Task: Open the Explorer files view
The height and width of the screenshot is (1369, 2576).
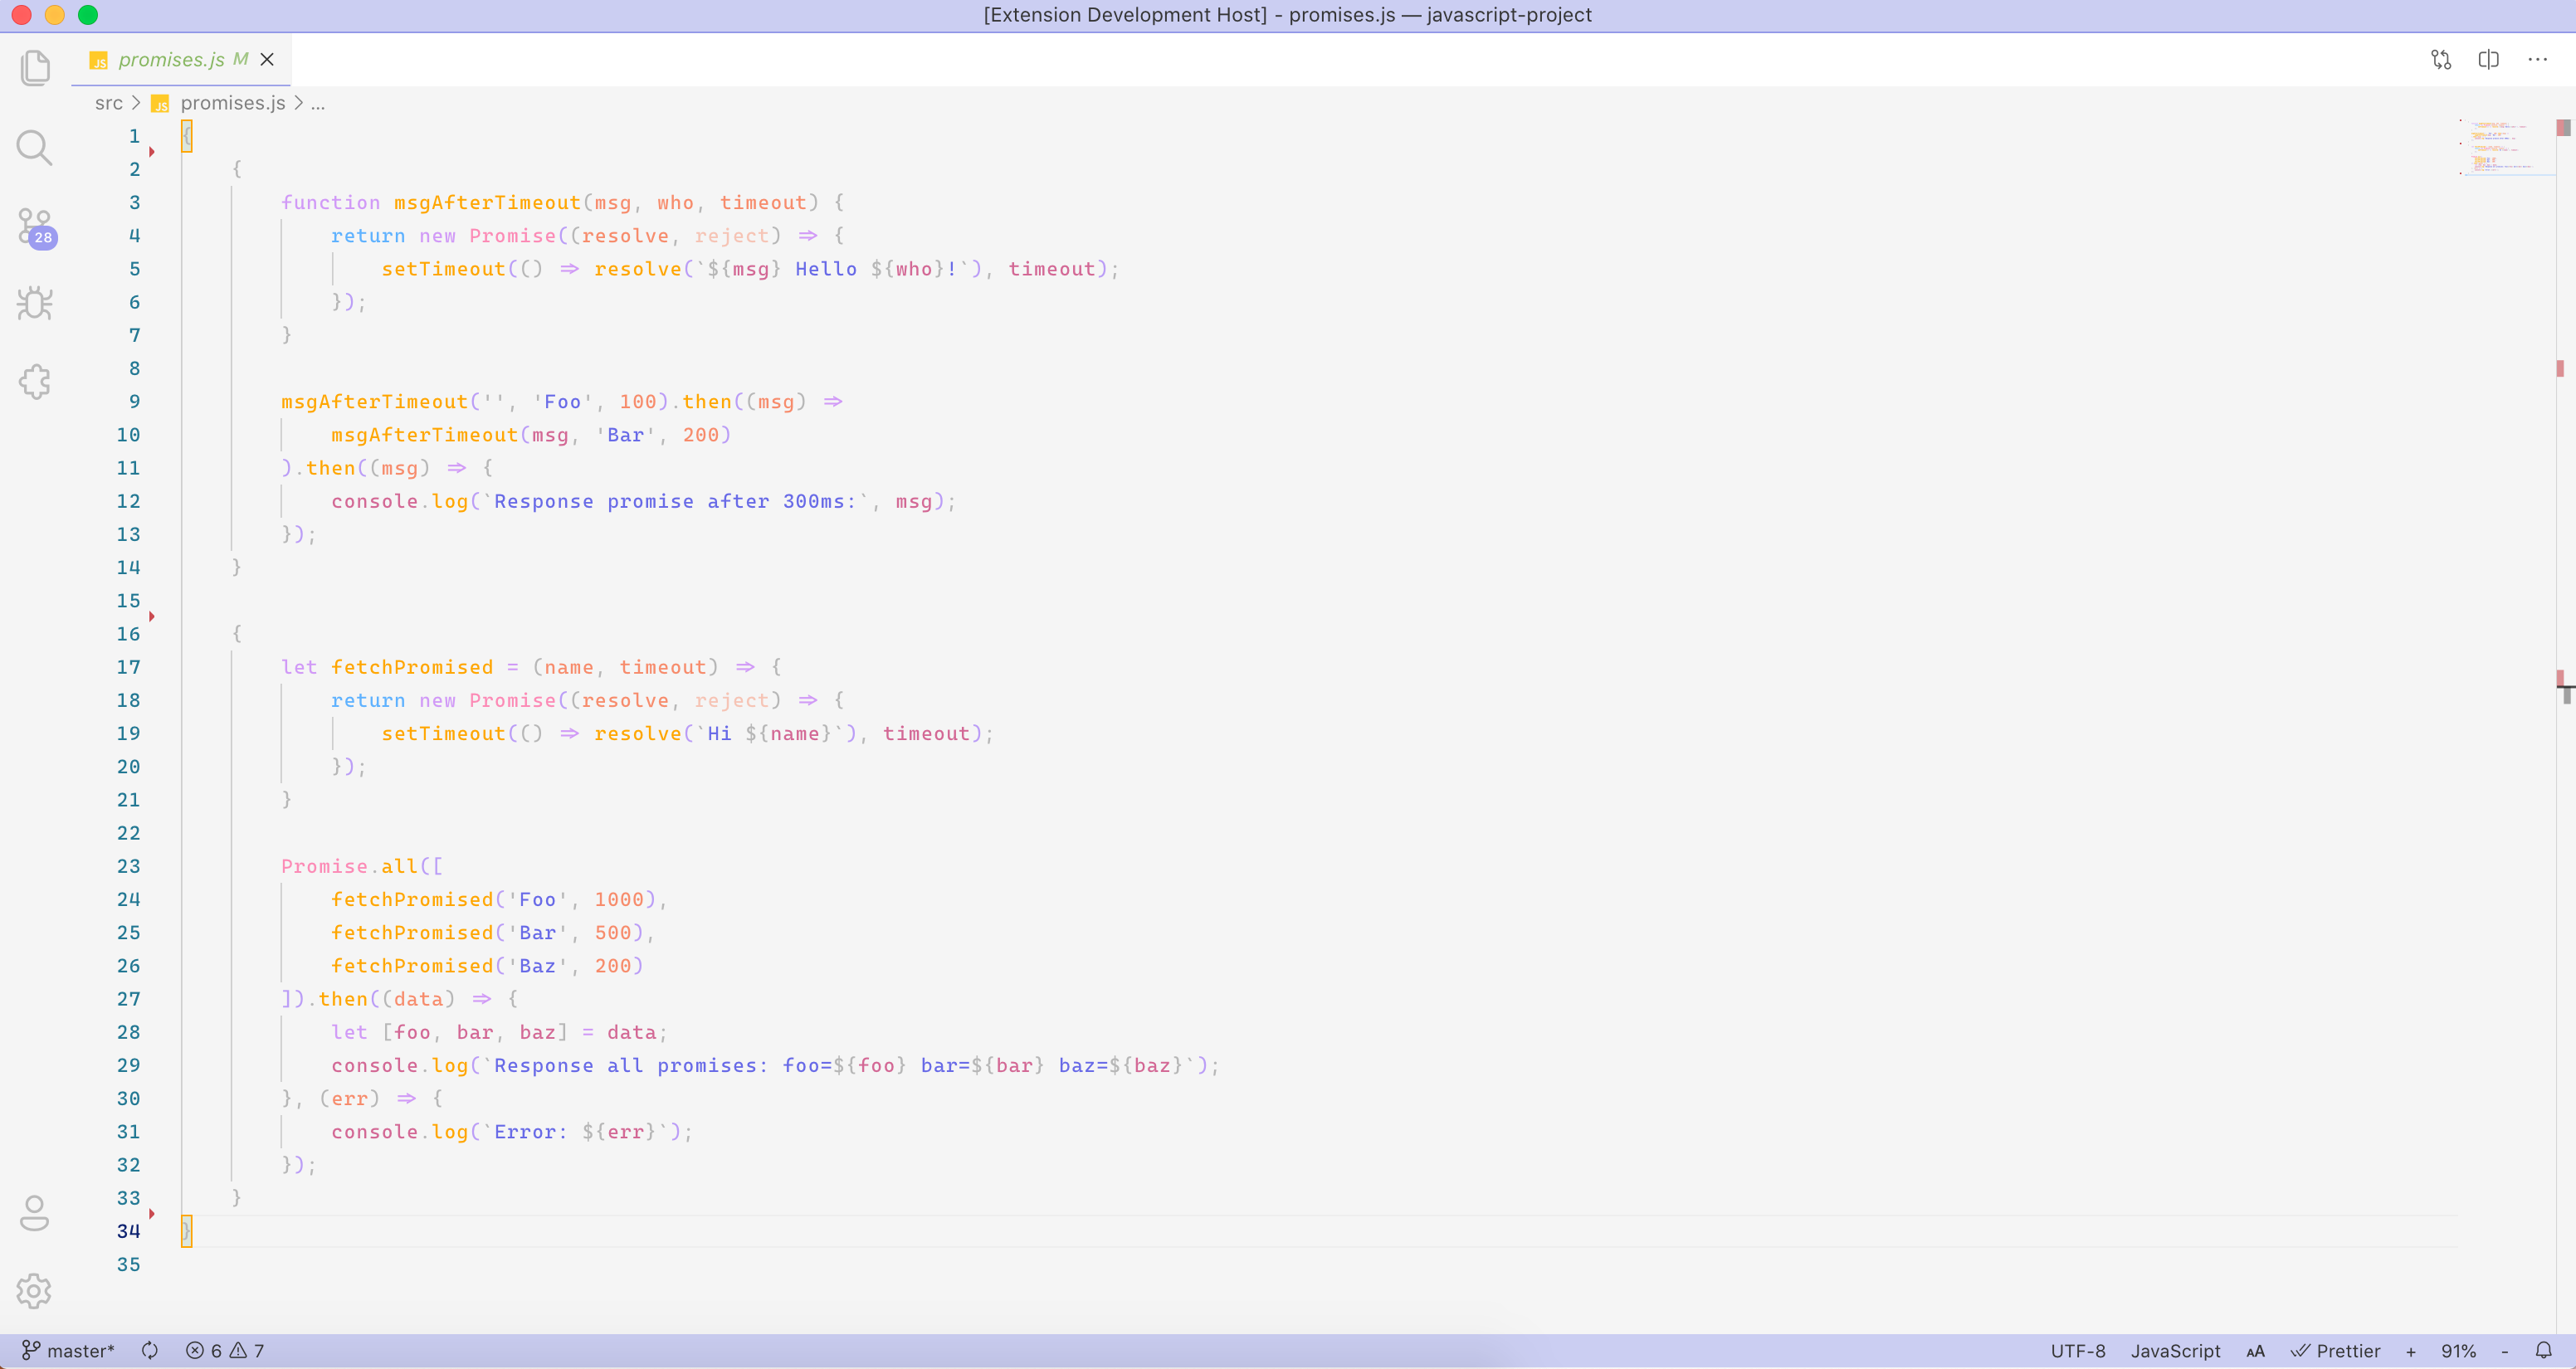Action: (35, 68)
